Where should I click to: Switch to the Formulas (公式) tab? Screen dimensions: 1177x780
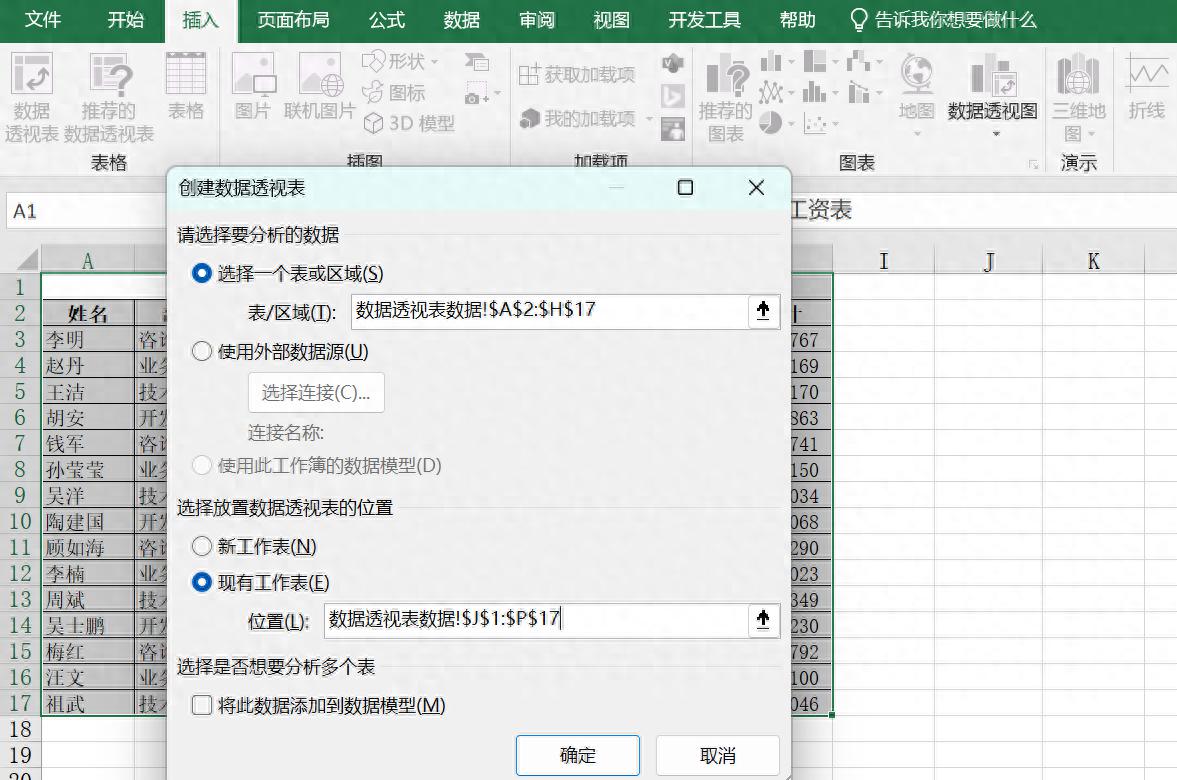pos(387,20)
